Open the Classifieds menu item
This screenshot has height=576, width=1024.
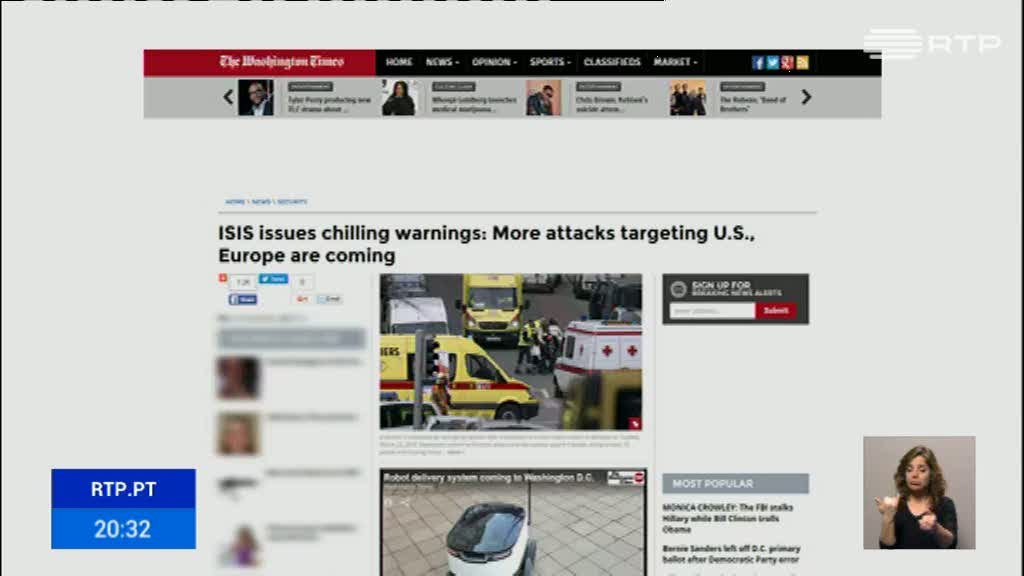point(612,62)
